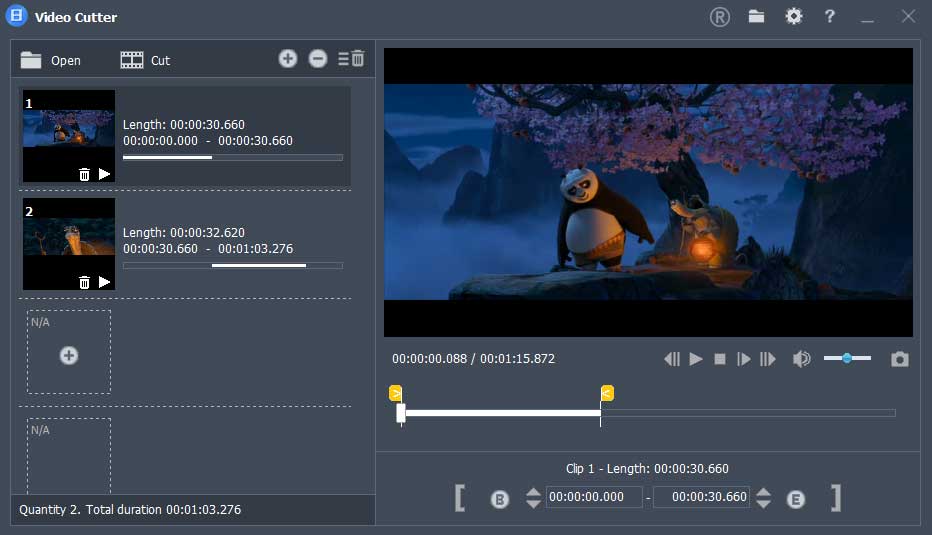Click the yellow end marker on timeline
The width and height of the screenshot is (932, 535).
coord(607,393)
